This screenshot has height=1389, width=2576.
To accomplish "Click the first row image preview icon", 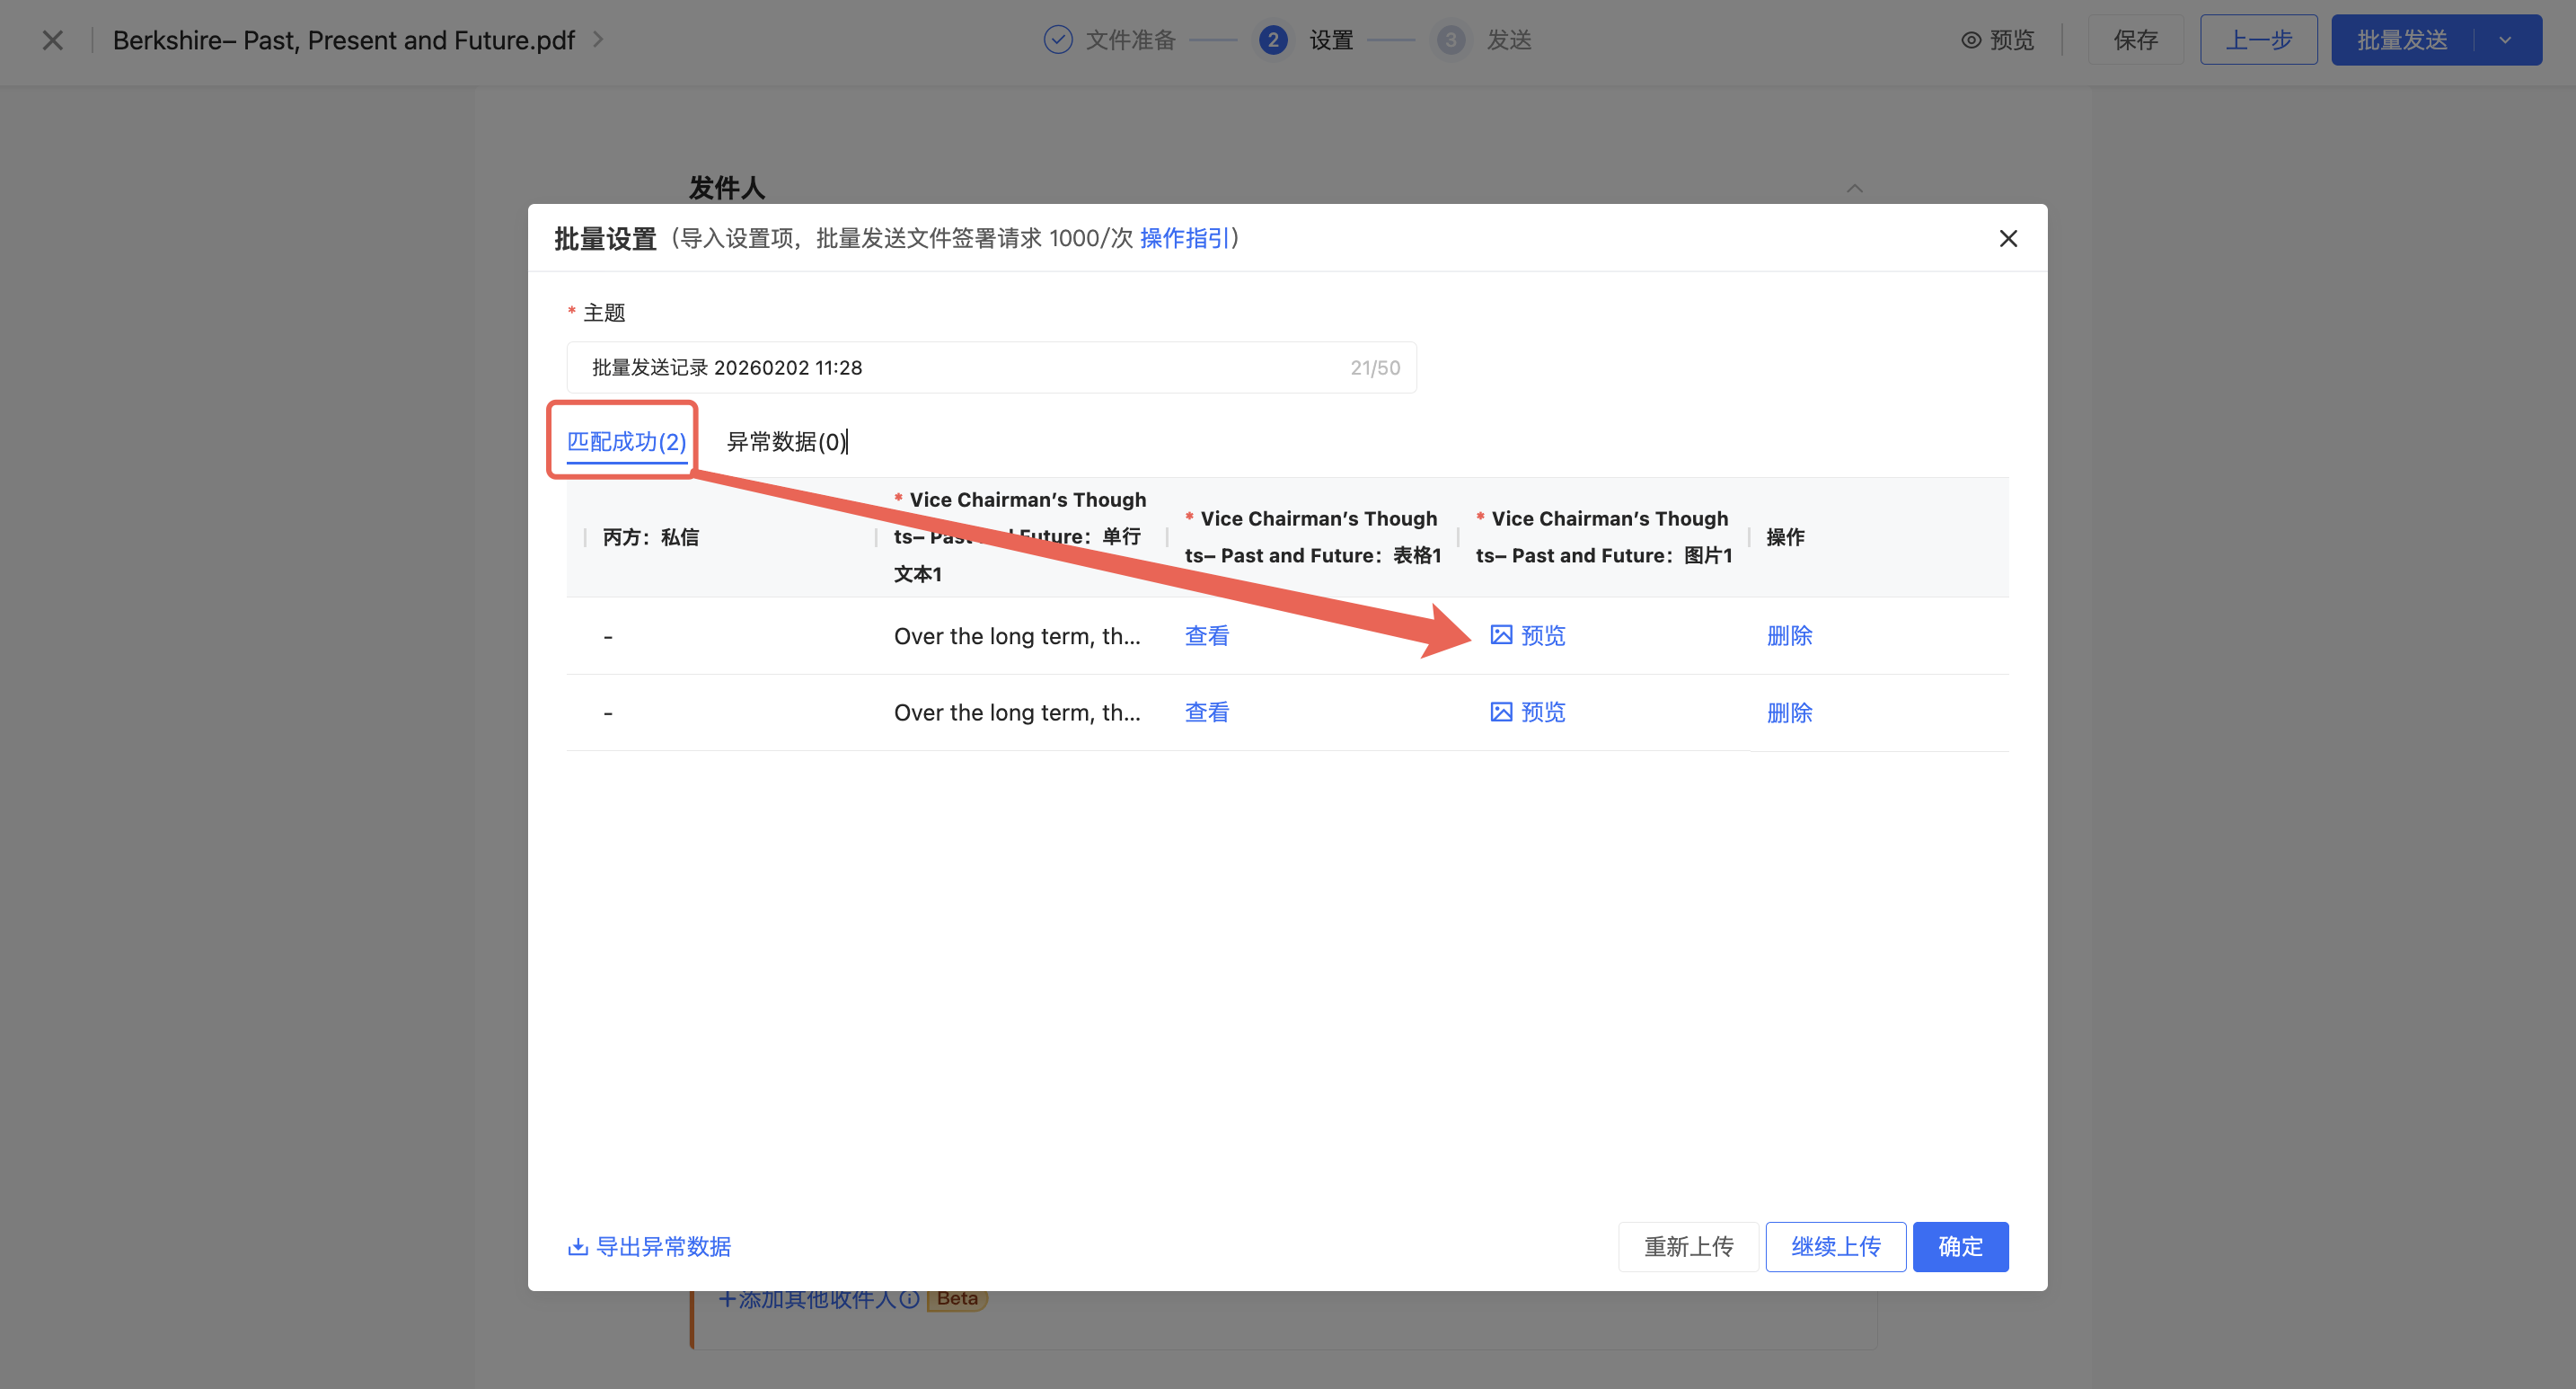I will [x=1501, y=635].
